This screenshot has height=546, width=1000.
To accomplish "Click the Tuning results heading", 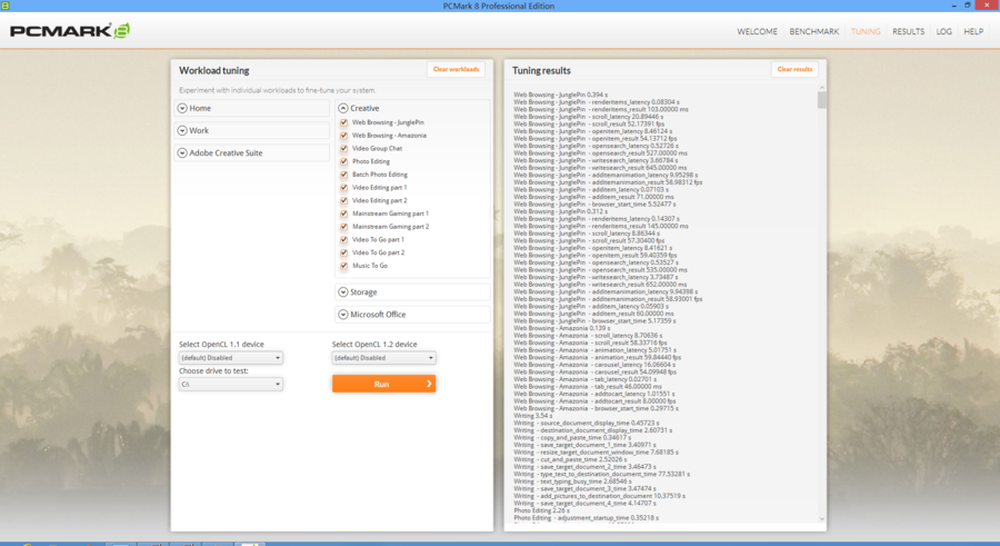I will coord(541,71).
